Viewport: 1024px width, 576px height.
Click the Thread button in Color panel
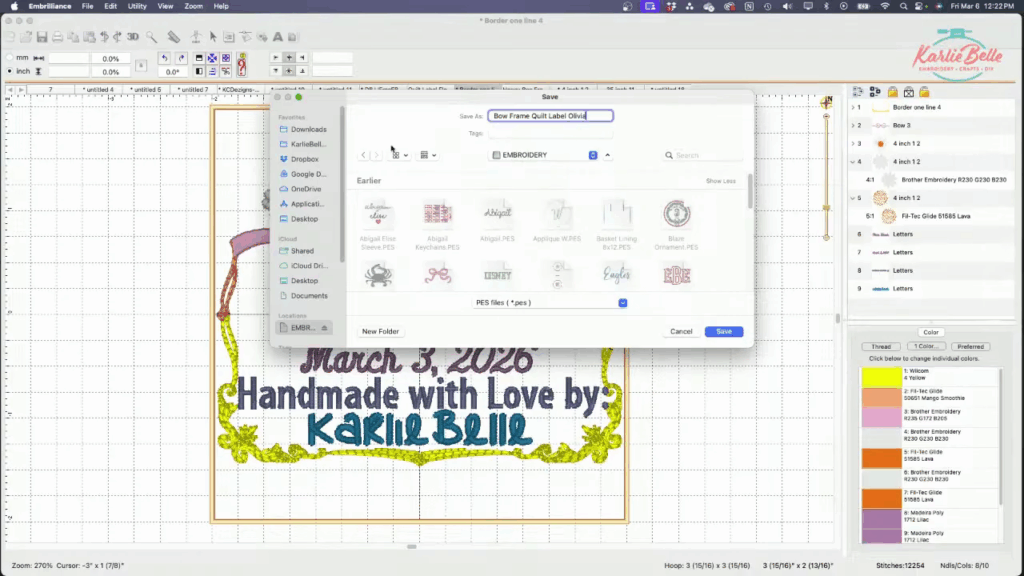tap(880, 347)
